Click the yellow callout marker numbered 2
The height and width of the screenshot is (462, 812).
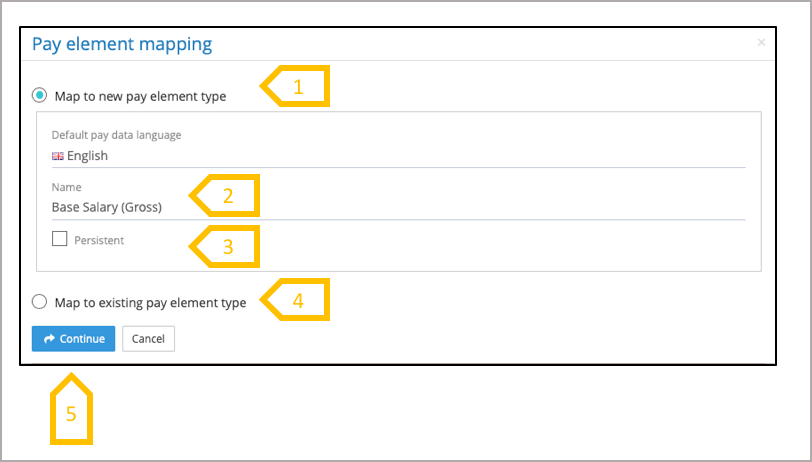[227, 195]
